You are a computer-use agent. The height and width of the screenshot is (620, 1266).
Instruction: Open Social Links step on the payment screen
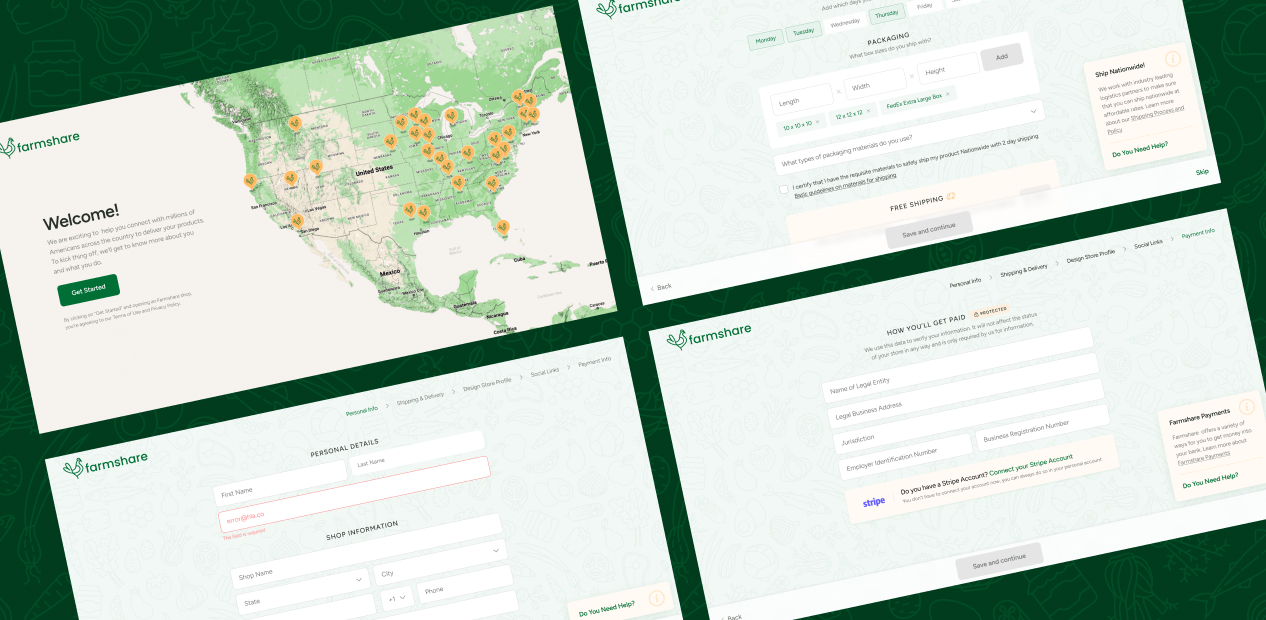1148,243
